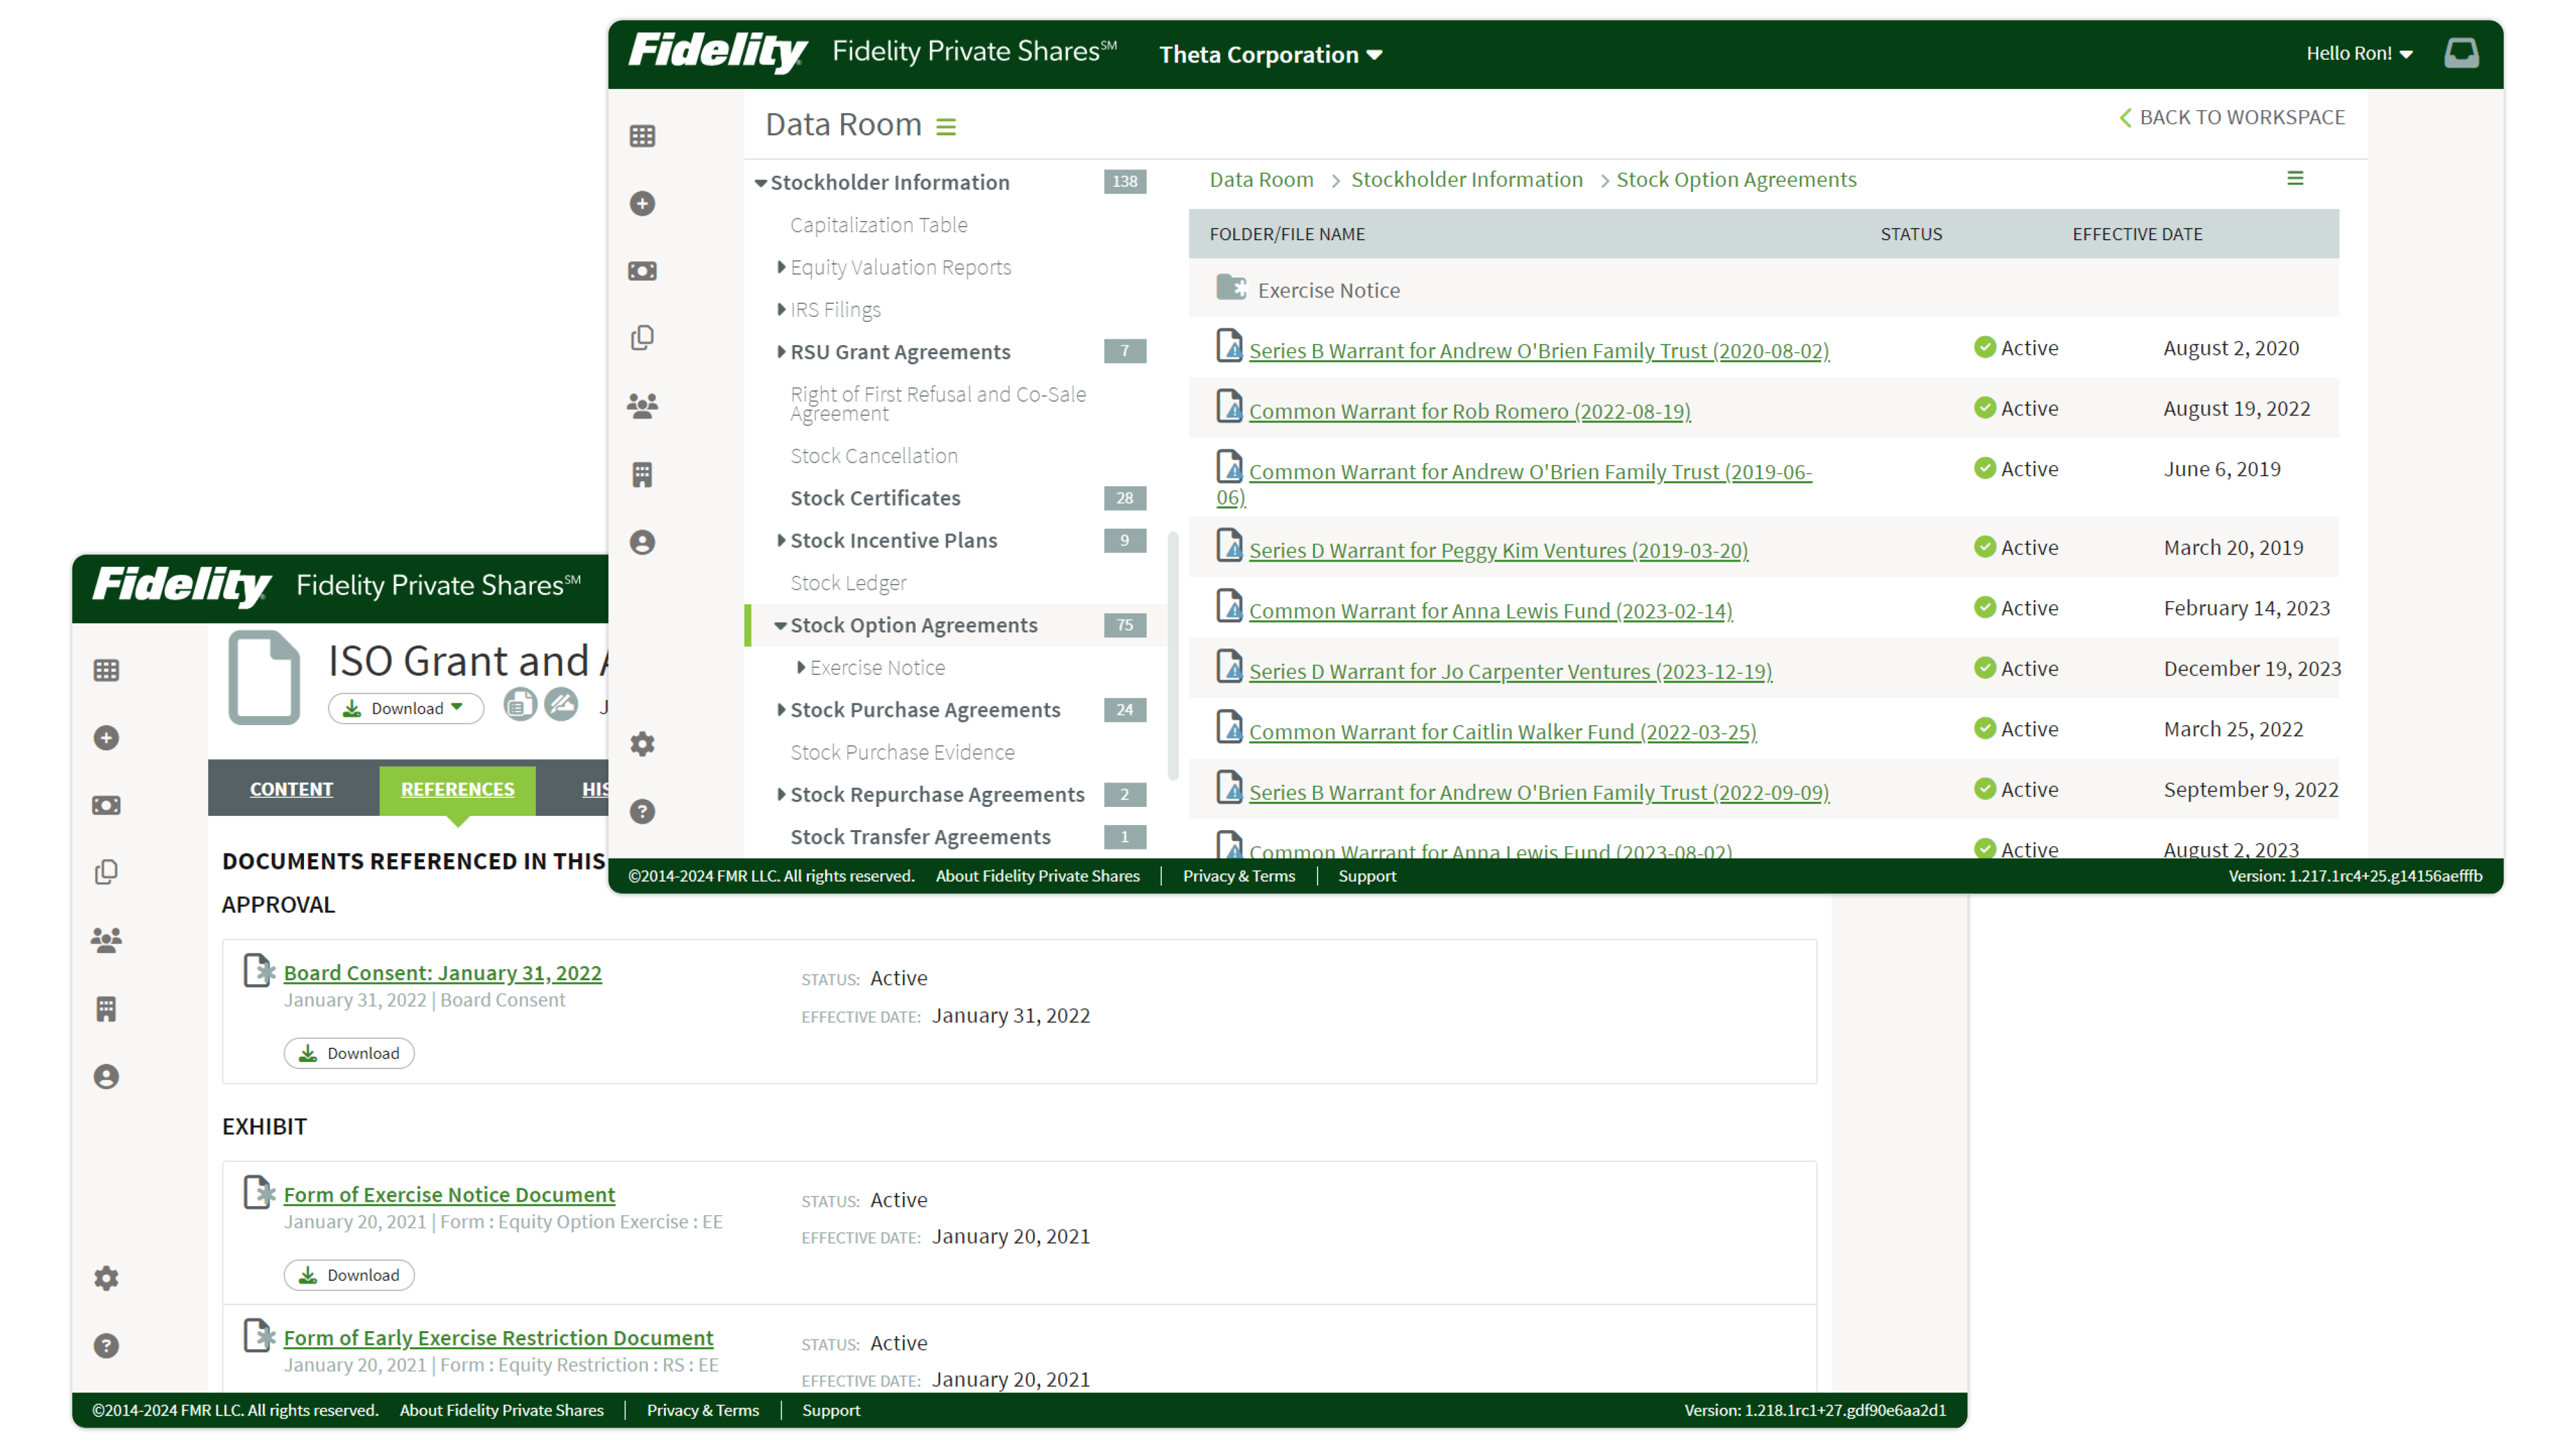
Task: Click the Stock Option Agreements breadcrumb
Action: click(1736, 179)
